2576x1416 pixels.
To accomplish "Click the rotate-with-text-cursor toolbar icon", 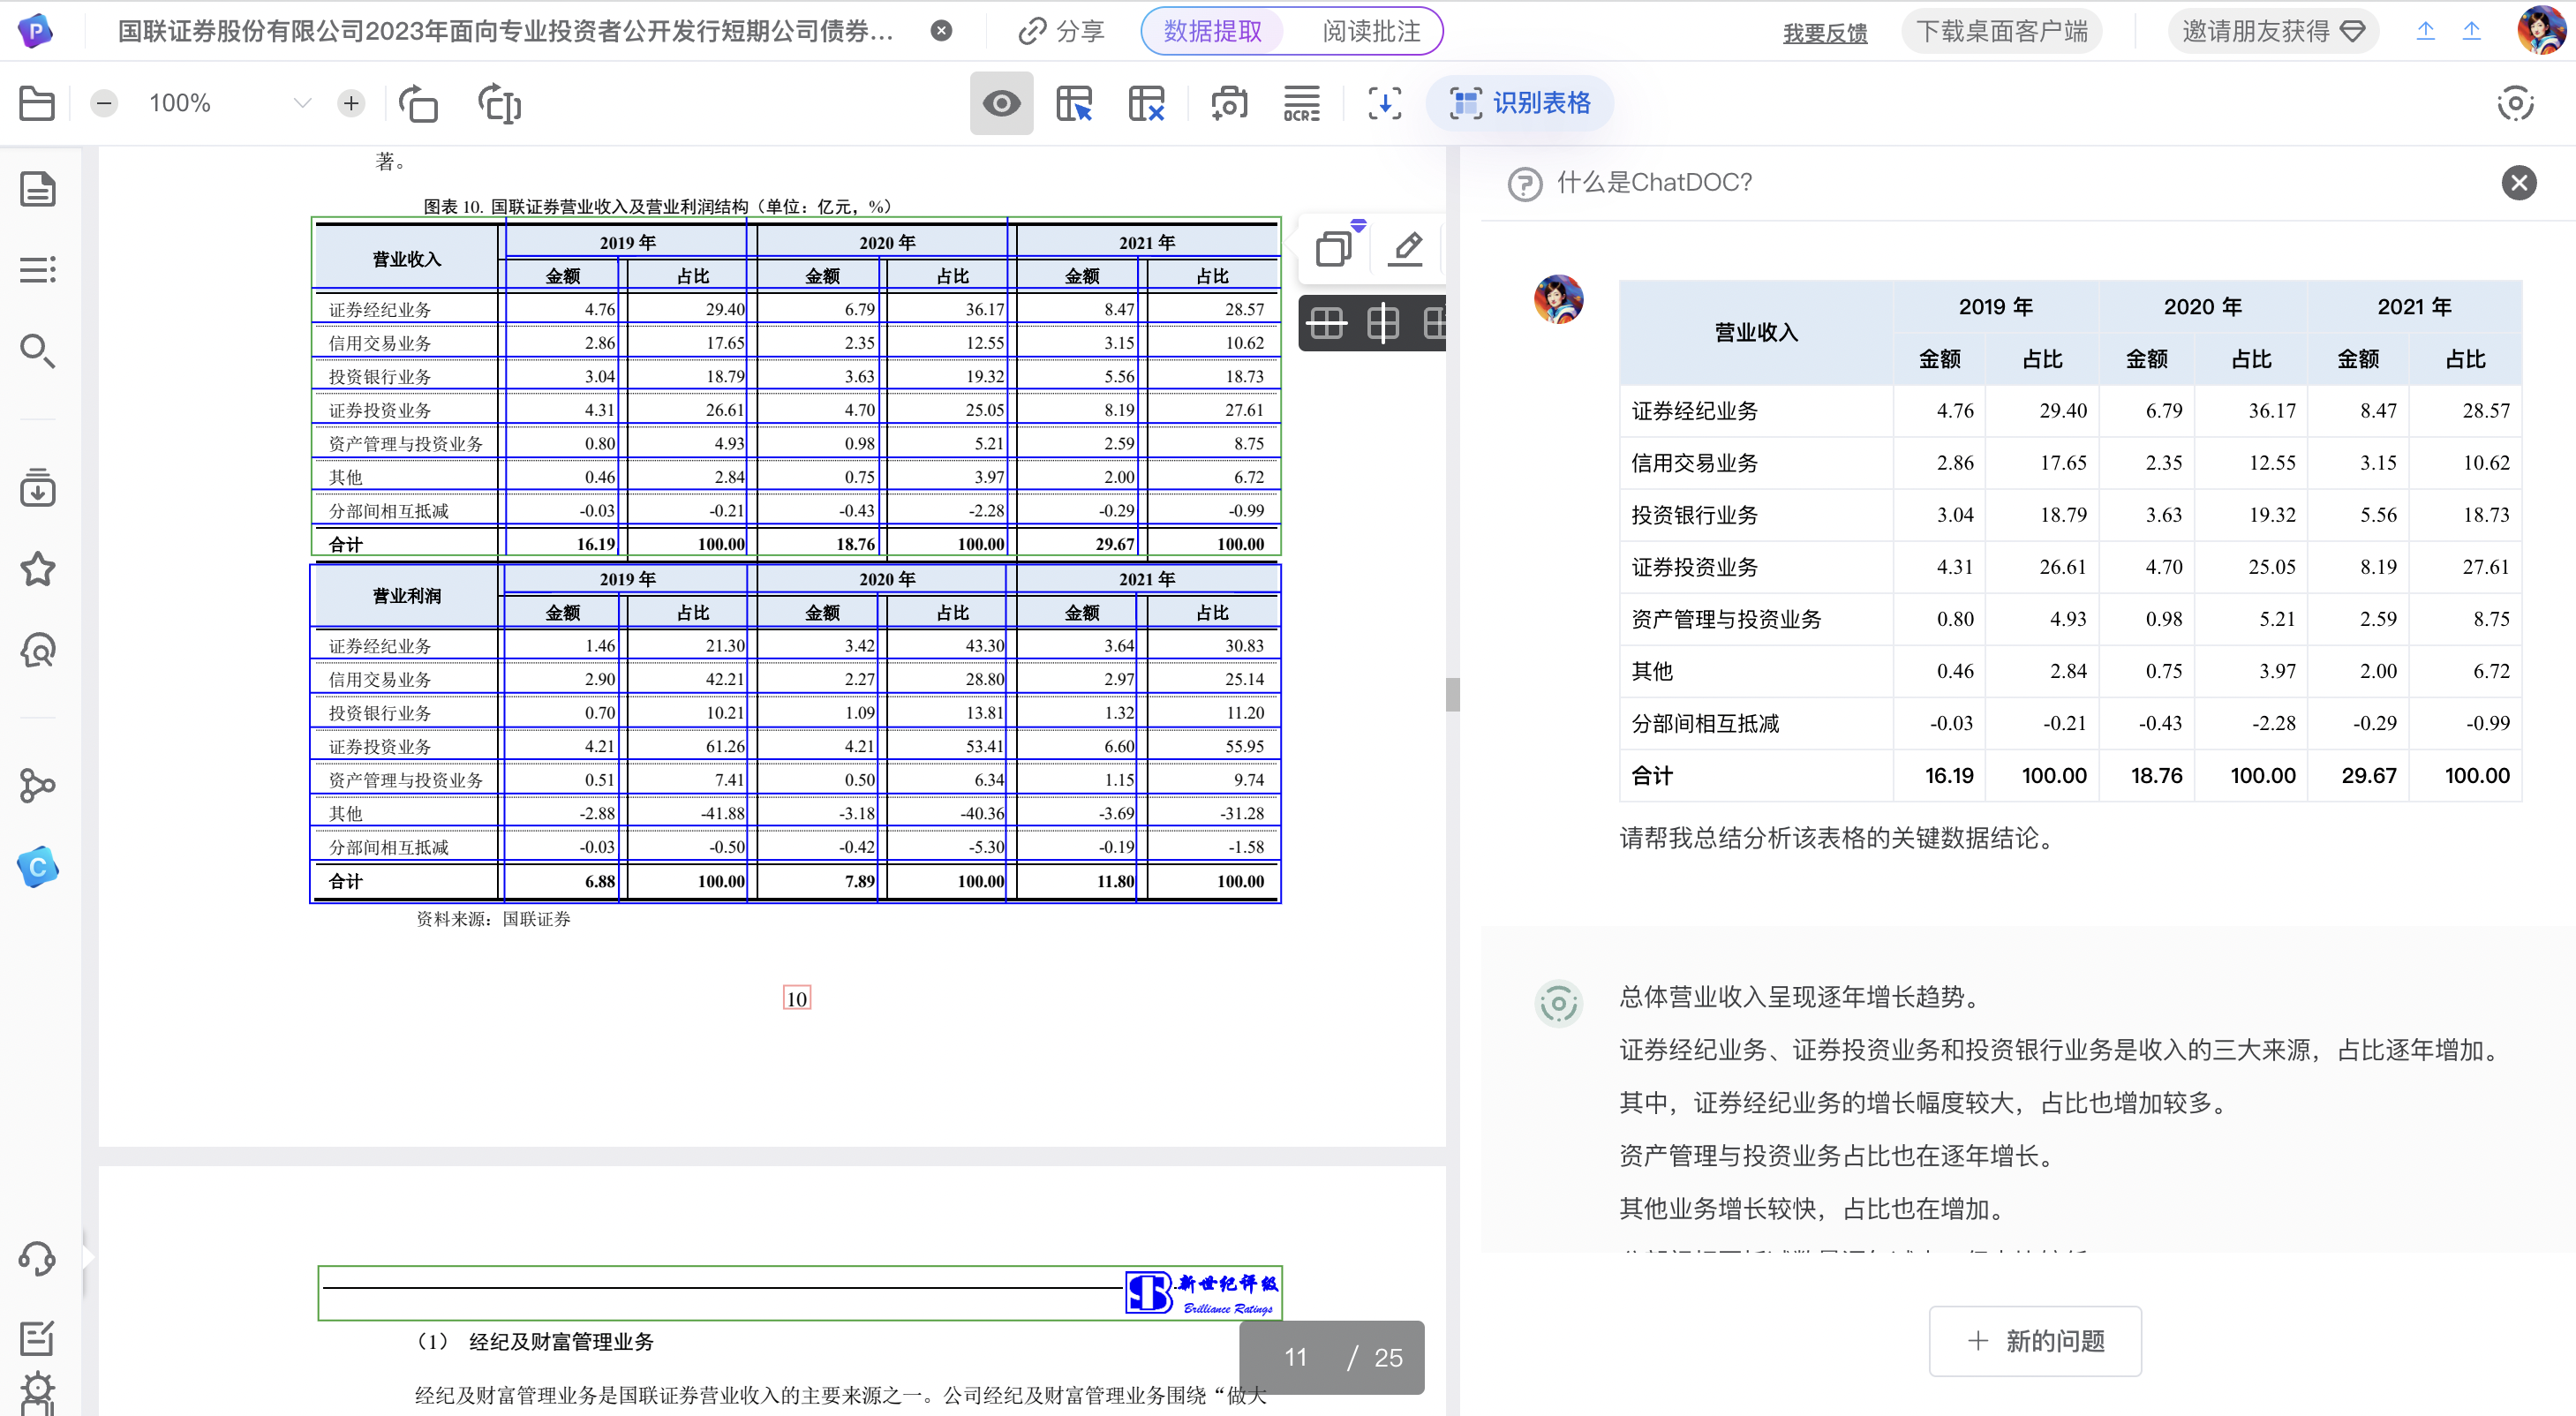I will tap(499, 103).
